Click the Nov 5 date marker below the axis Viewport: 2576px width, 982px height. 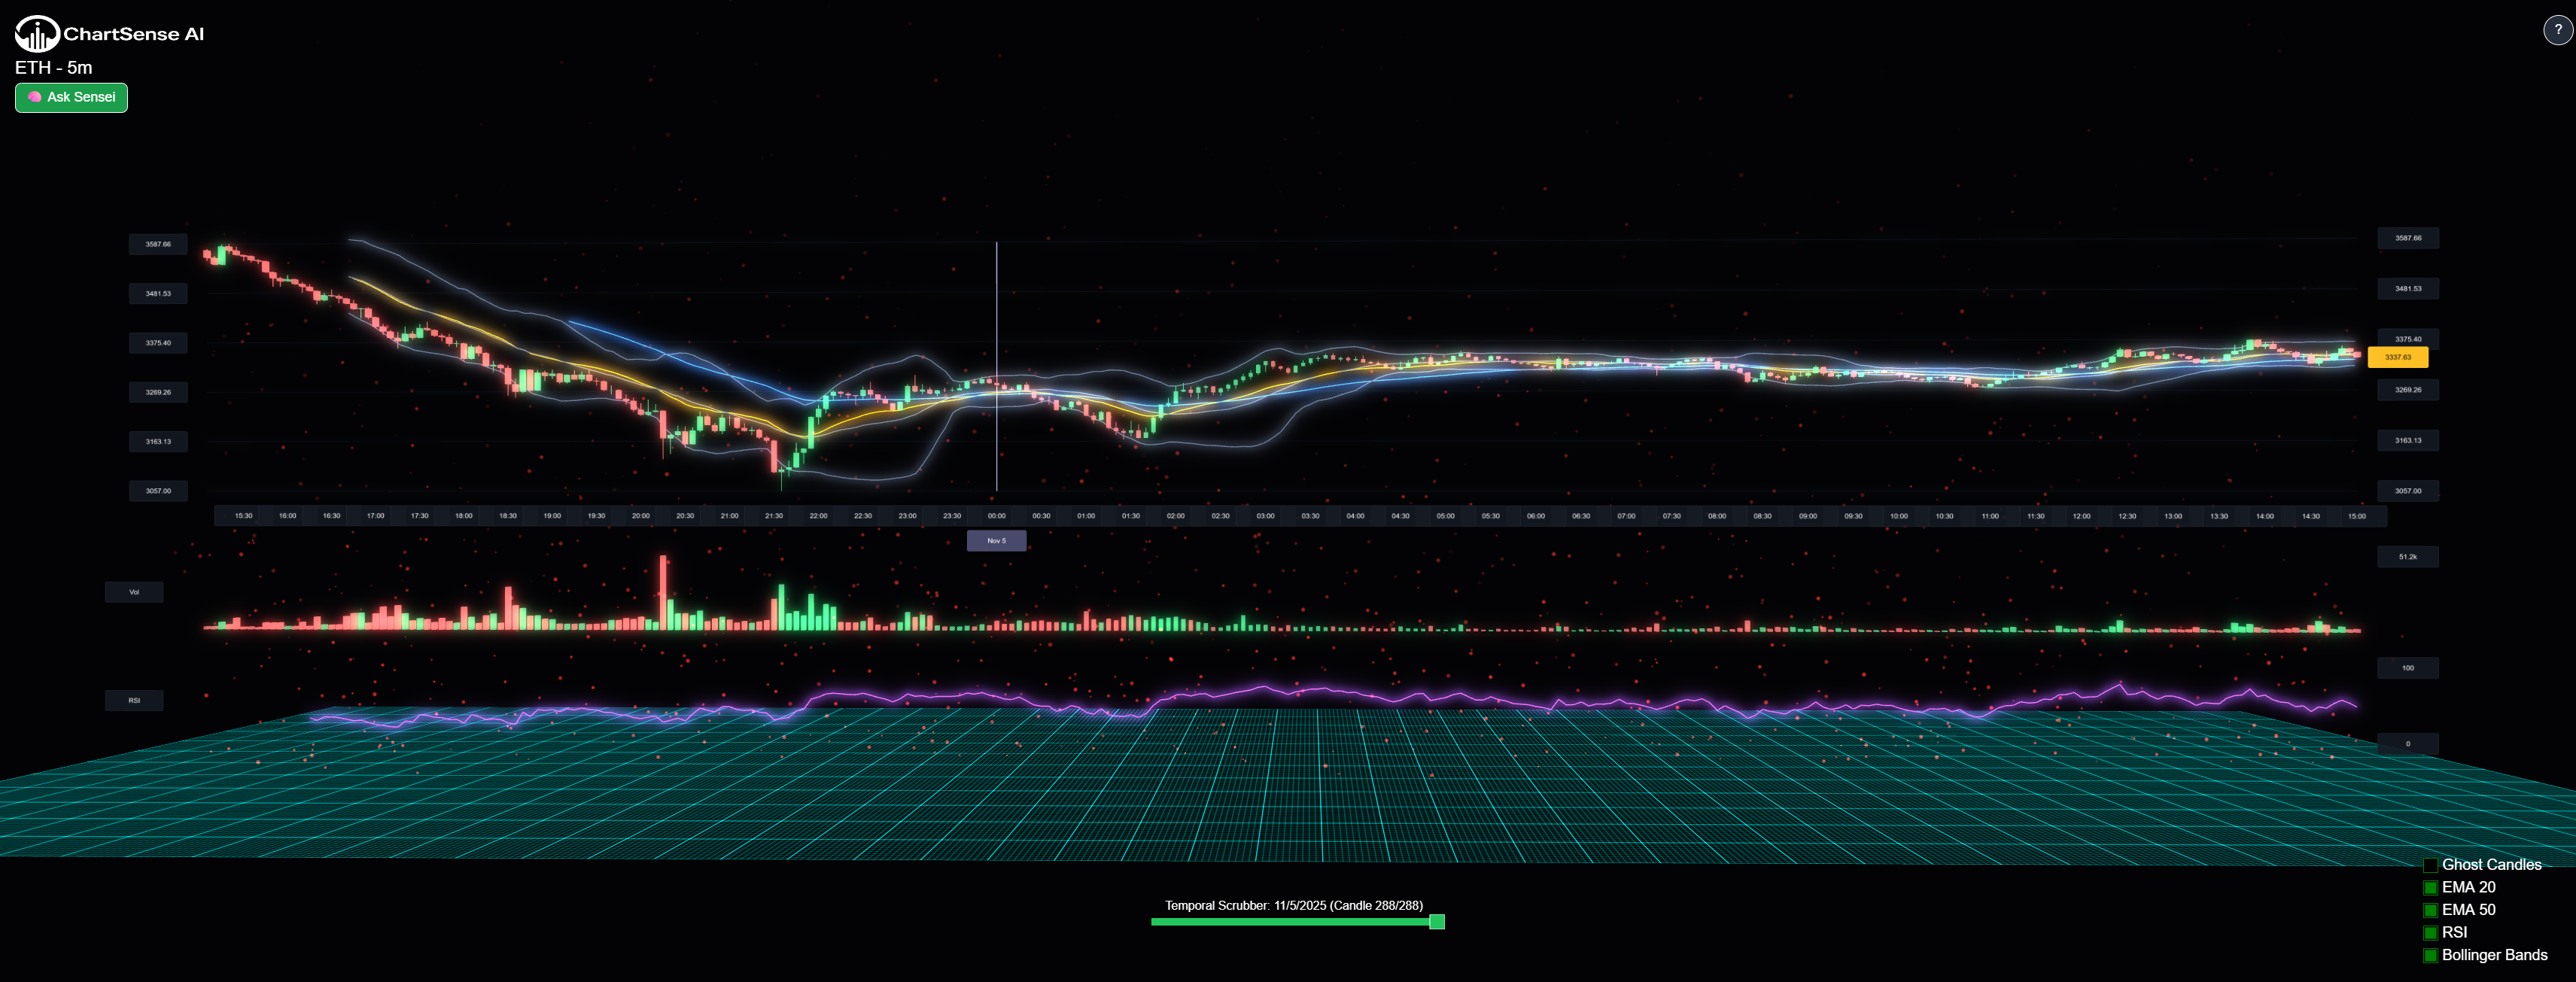click(996, 540)
